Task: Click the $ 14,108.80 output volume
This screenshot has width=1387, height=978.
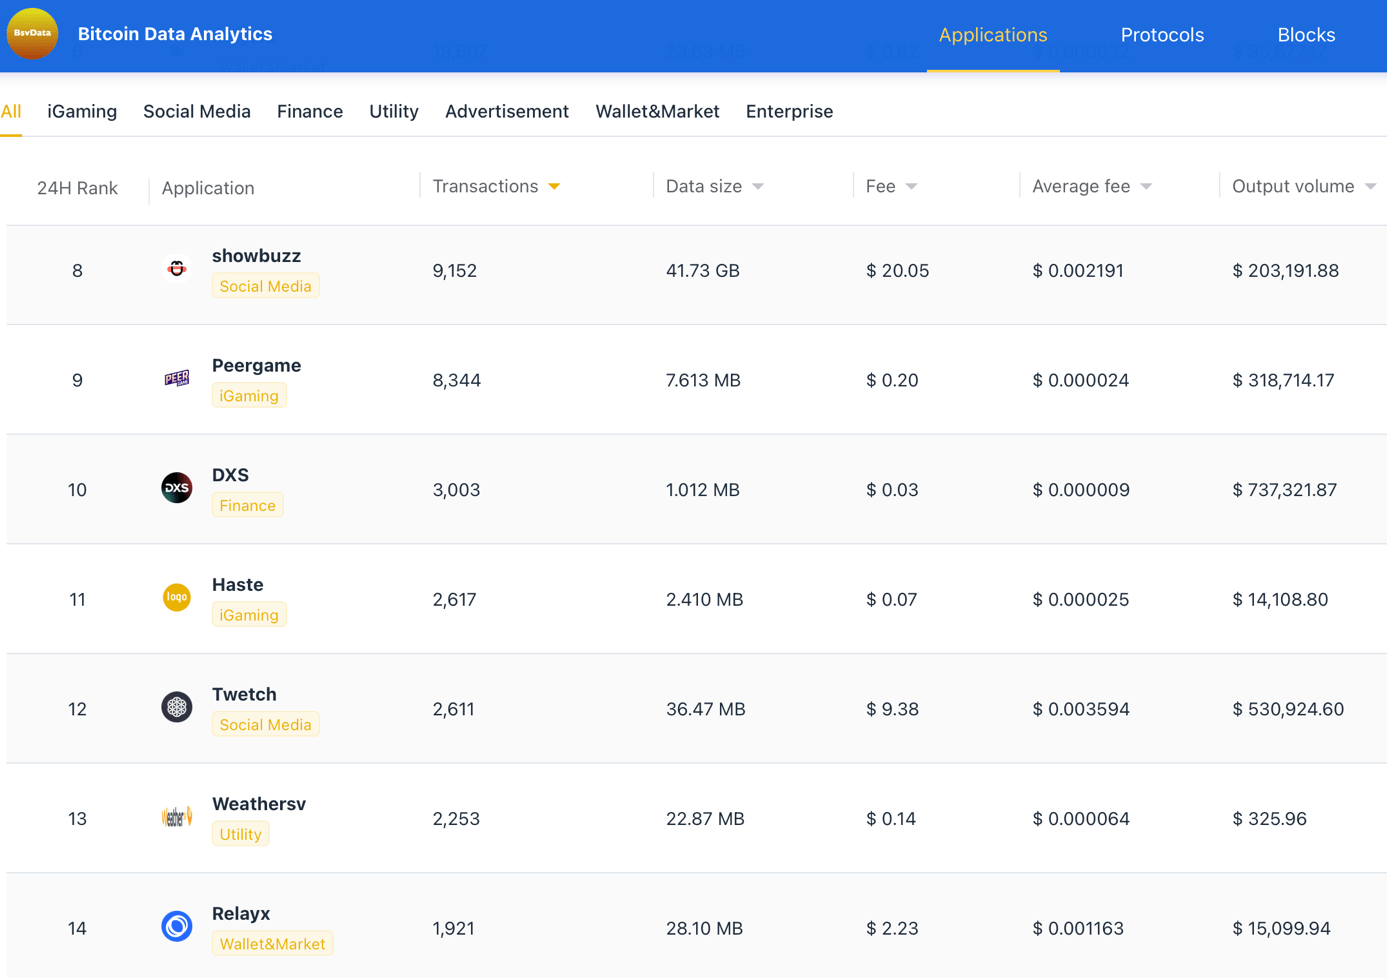Action: tap(1280, 600)
